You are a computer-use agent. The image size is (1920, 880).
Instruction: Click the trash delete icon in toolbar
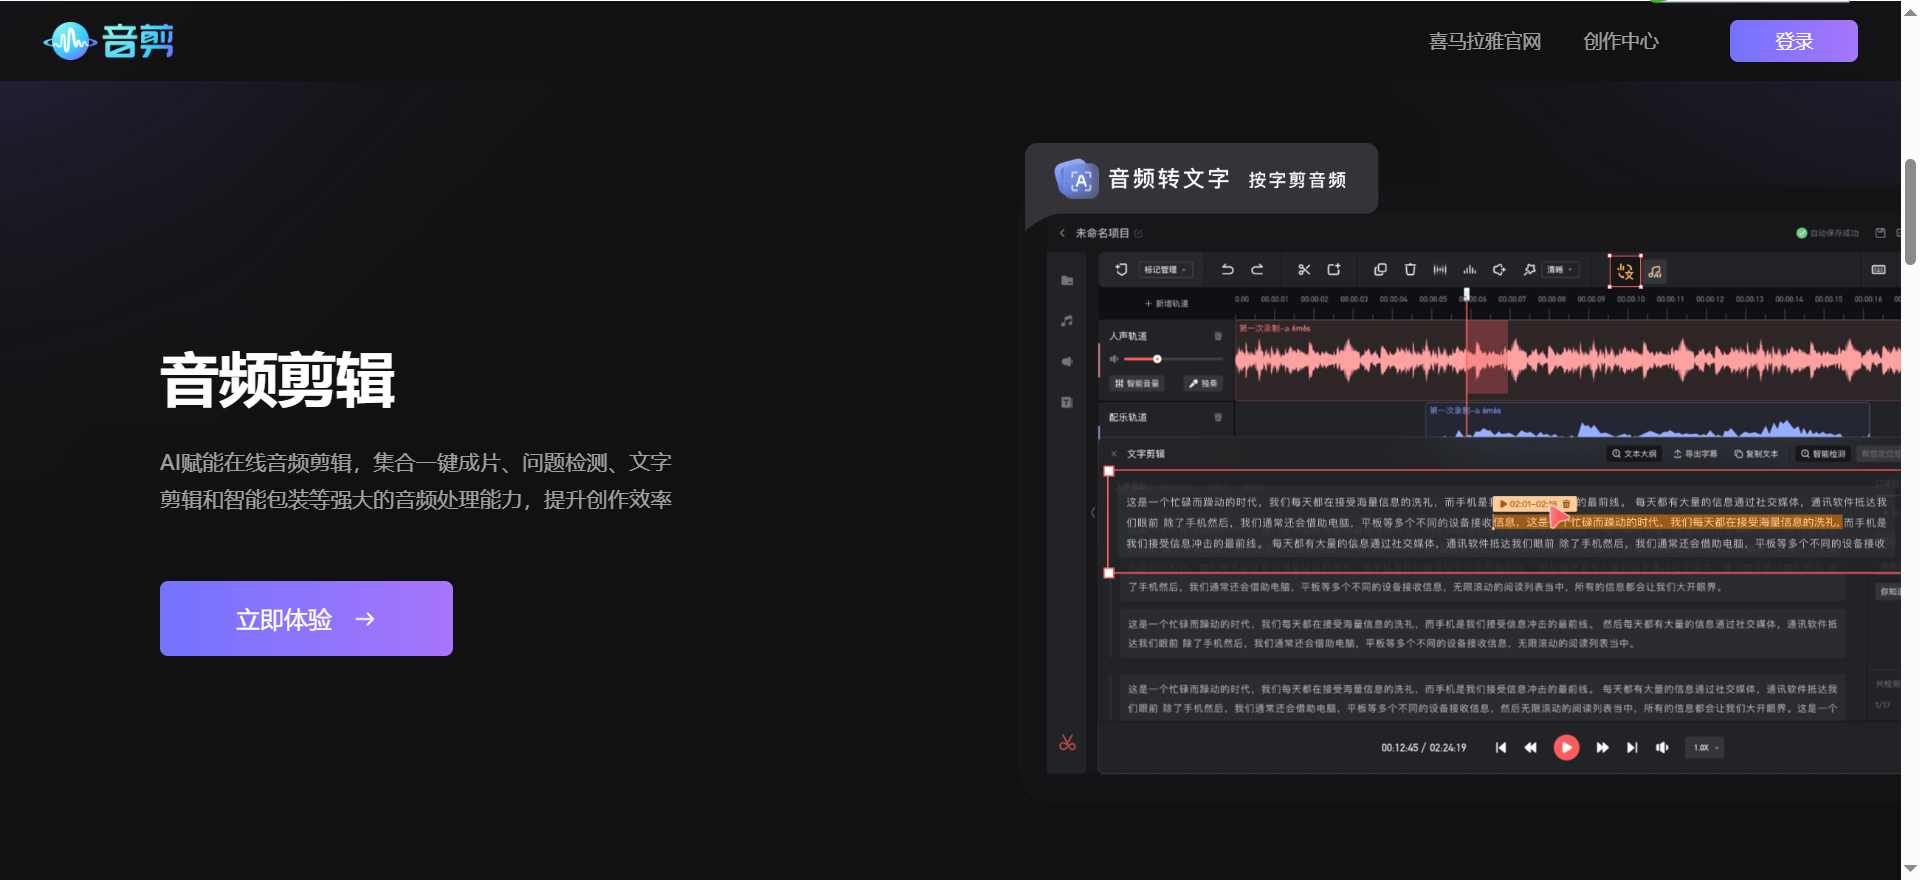(1410, 269)
